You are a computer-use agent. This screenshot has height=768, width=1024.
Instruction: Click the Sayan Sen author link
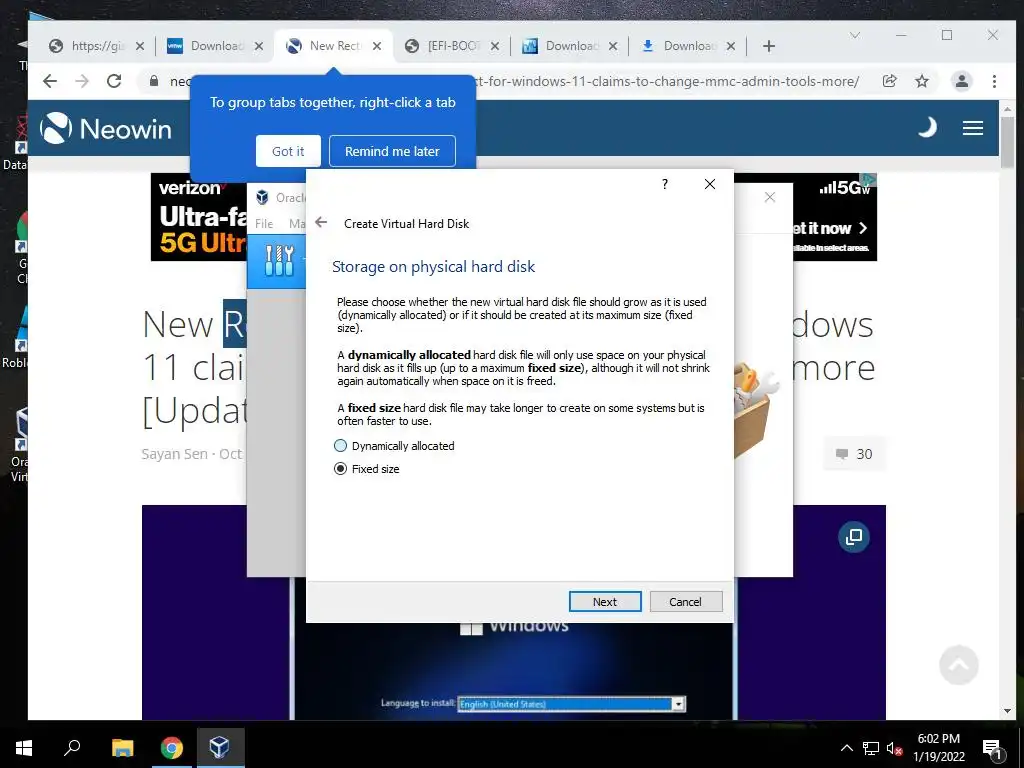pos(174,454)
